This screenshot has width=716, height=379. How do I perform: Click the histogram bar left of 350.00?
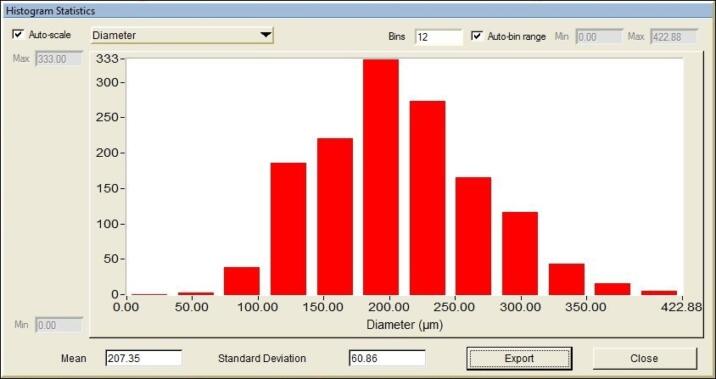coord(567,279)
